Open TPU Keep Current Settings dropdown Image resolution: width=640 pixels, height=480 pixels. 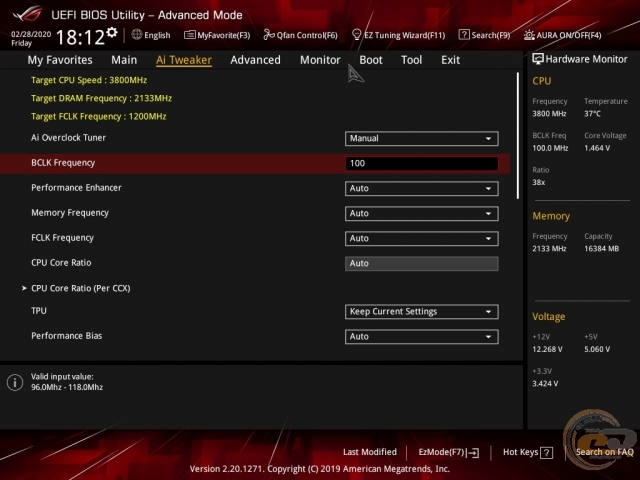pos(421,312)
